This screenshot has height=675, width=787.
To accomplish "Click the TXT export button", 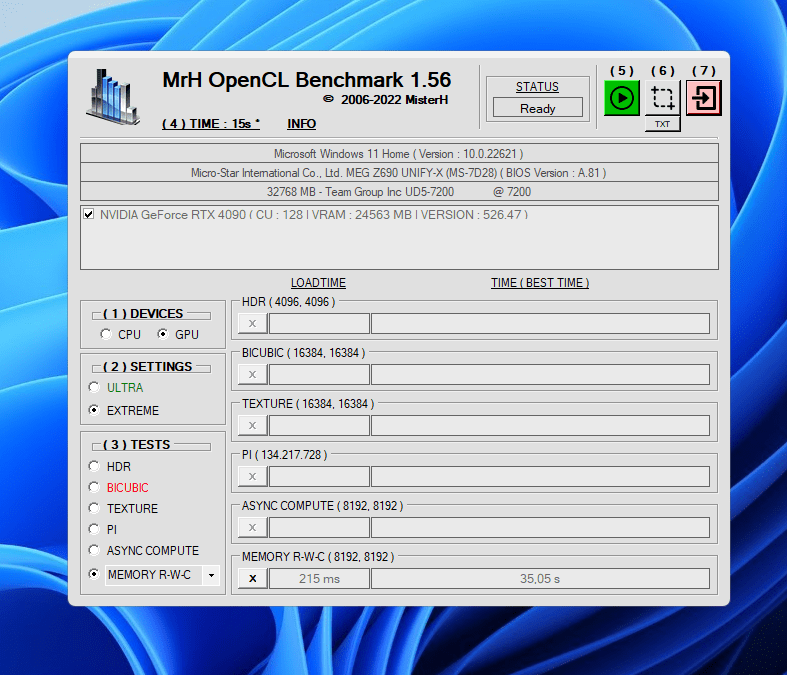I will click(663, 124).
